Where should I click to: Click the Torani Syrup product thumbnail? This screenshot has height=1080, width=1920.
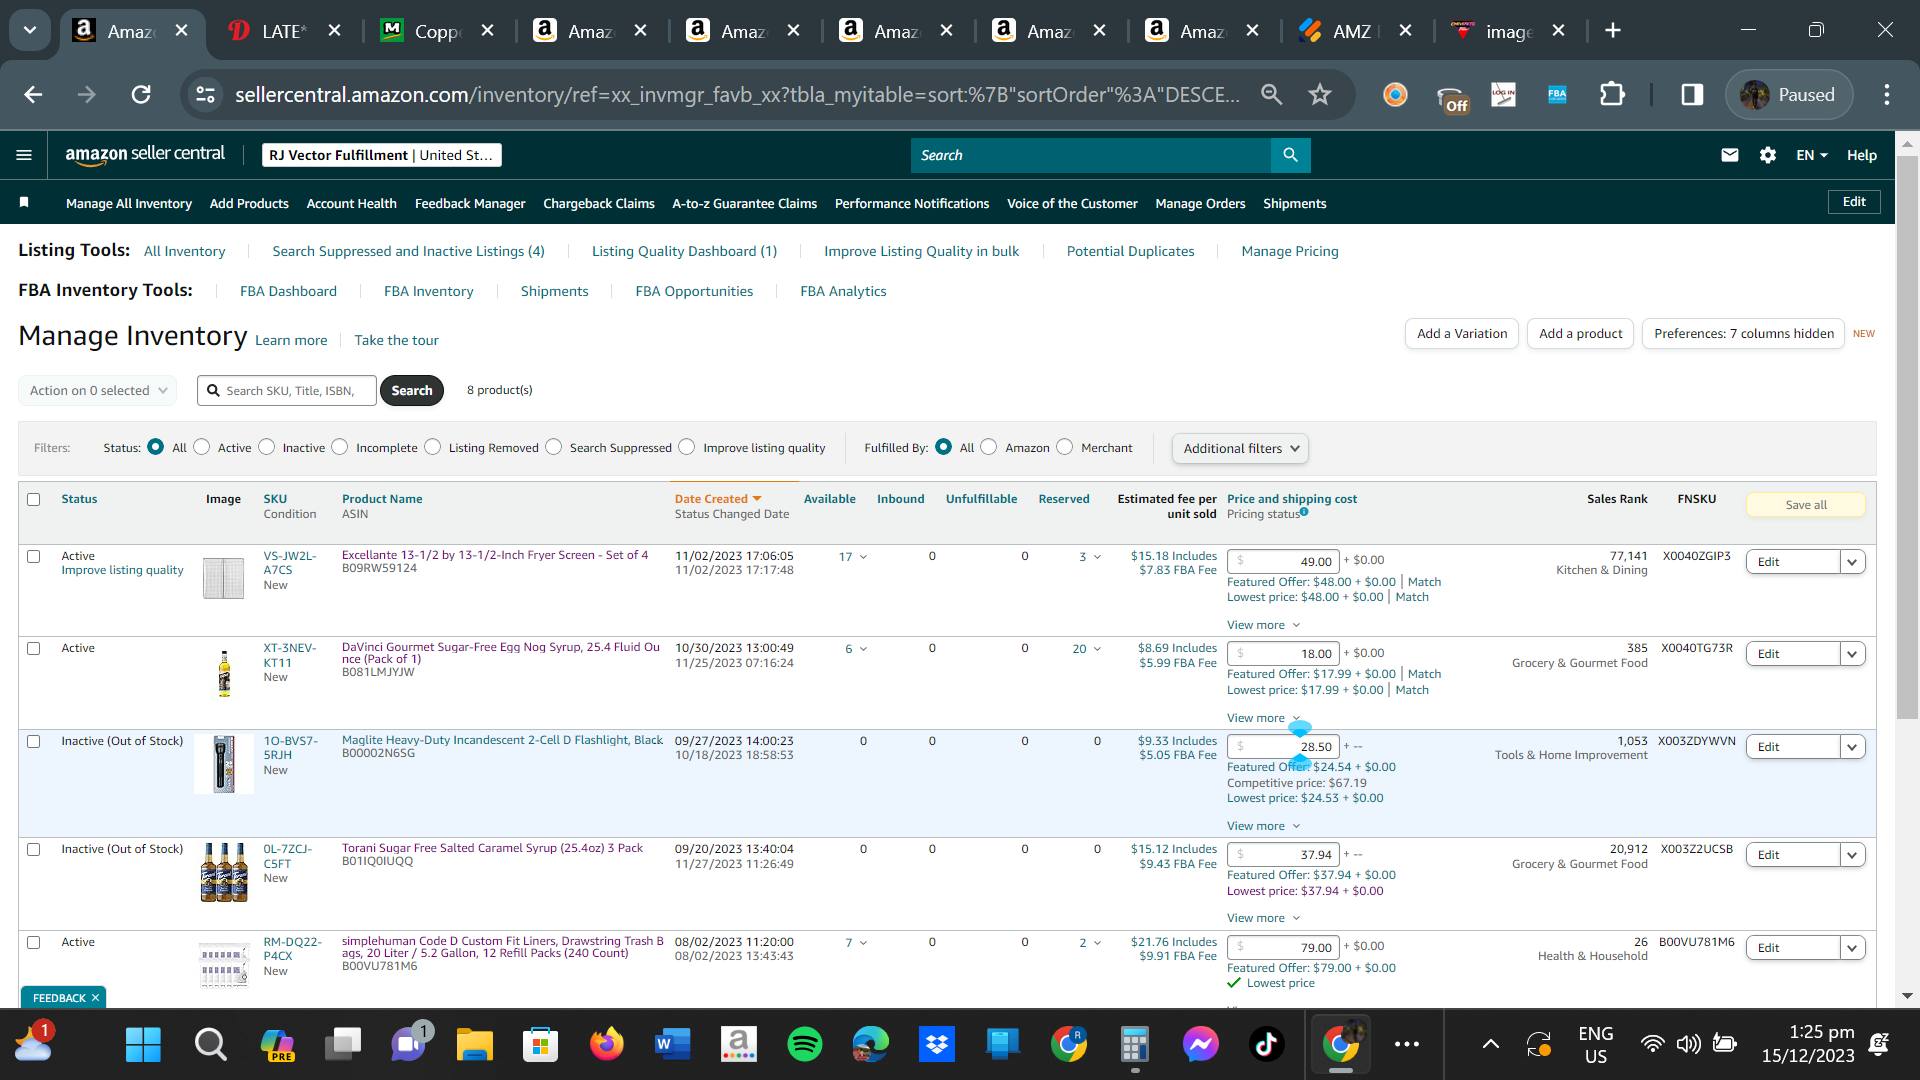[224, 872]
